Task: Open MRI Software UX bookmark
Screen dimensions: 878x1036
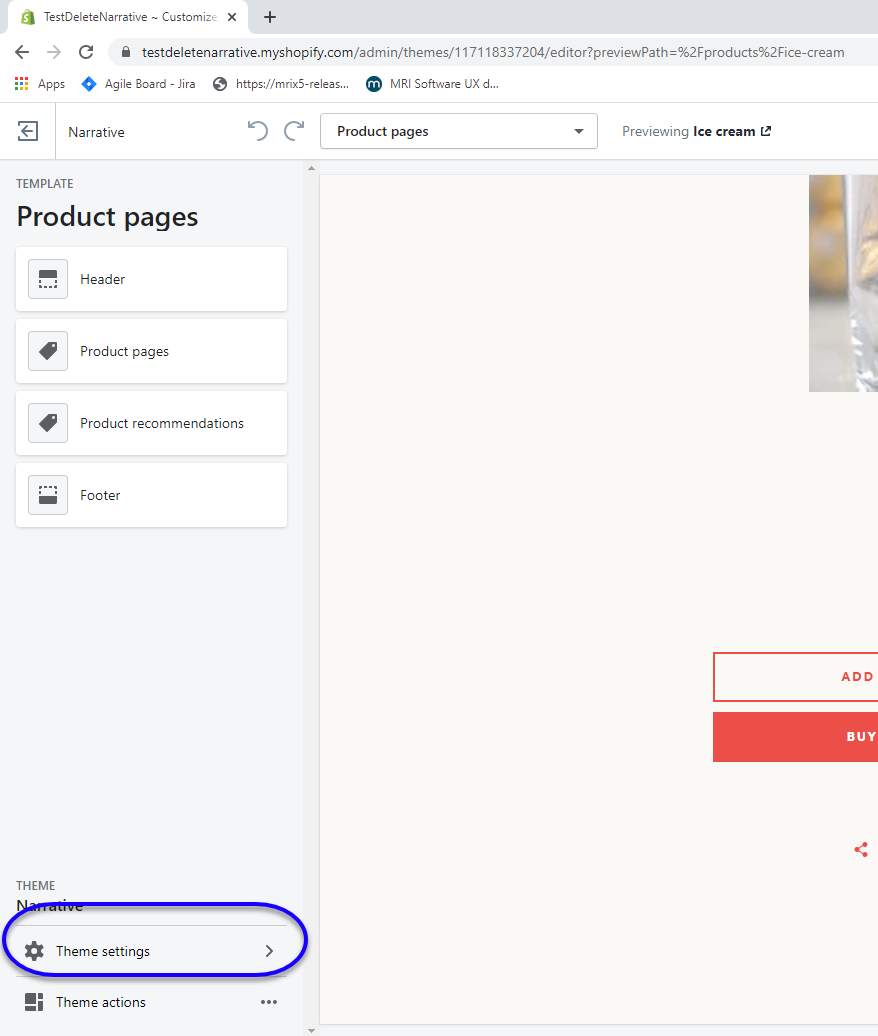Action: click(433, 84)
